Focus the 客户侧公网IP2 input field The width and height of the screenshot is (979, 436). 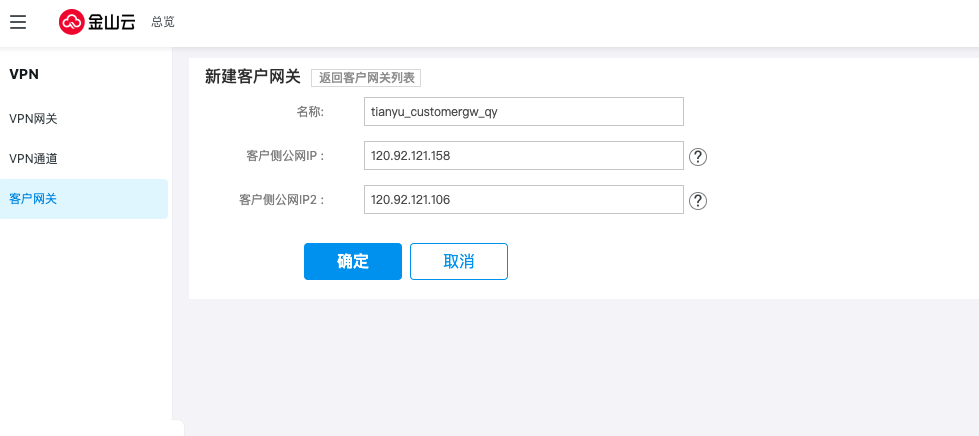(523, 200)
